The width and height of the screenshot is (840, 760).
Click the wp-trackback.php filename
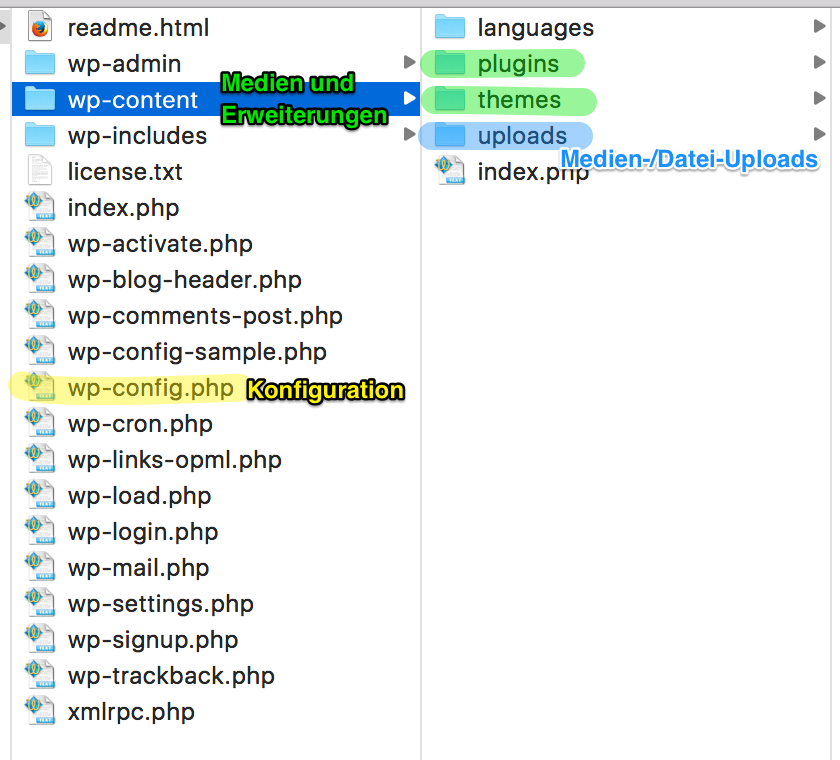coord(170,675)
